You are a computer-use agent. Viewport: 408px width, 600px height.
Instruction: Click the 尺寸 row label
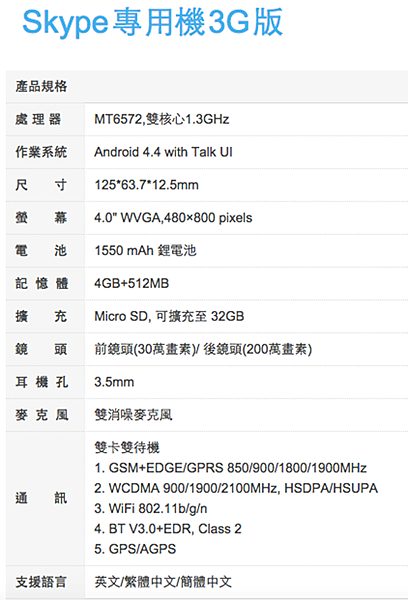pyautogui.click(x=41, y=185)
